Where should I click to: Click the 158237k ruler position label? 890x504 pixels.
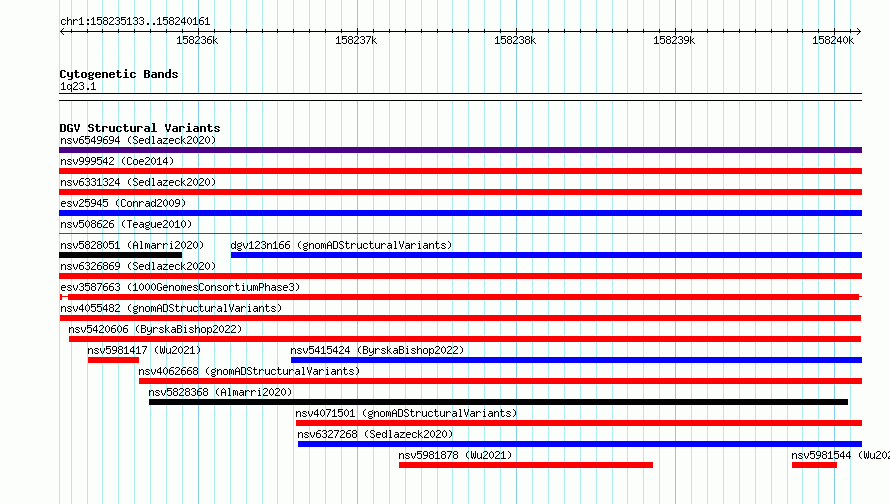[356, 40]
